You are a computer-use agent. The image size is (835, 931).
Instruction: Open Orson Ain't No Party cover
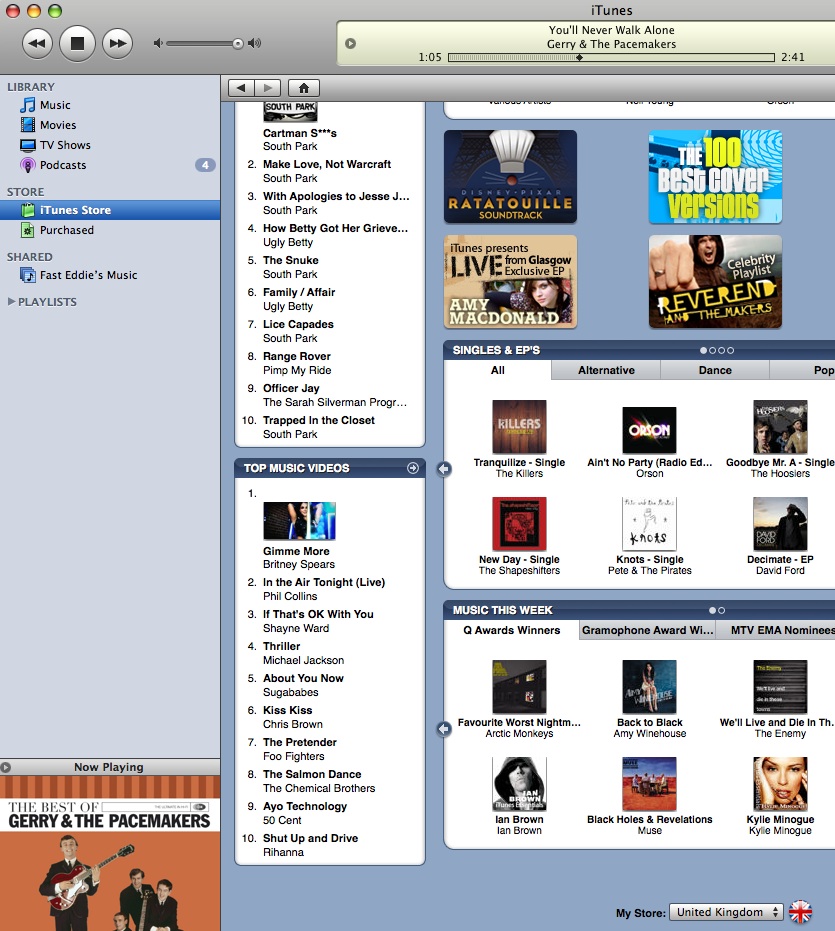649,430
